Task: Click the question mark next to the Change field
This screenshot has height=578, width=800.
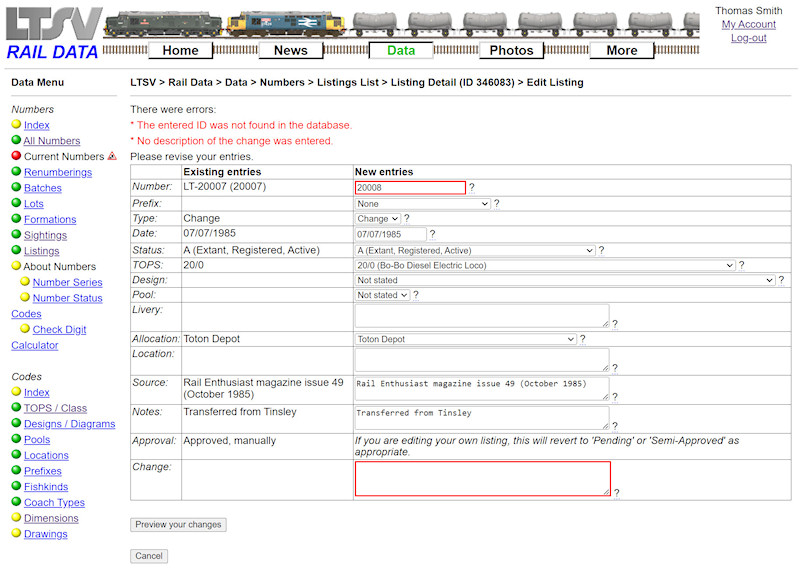Action: coord(618,493)
